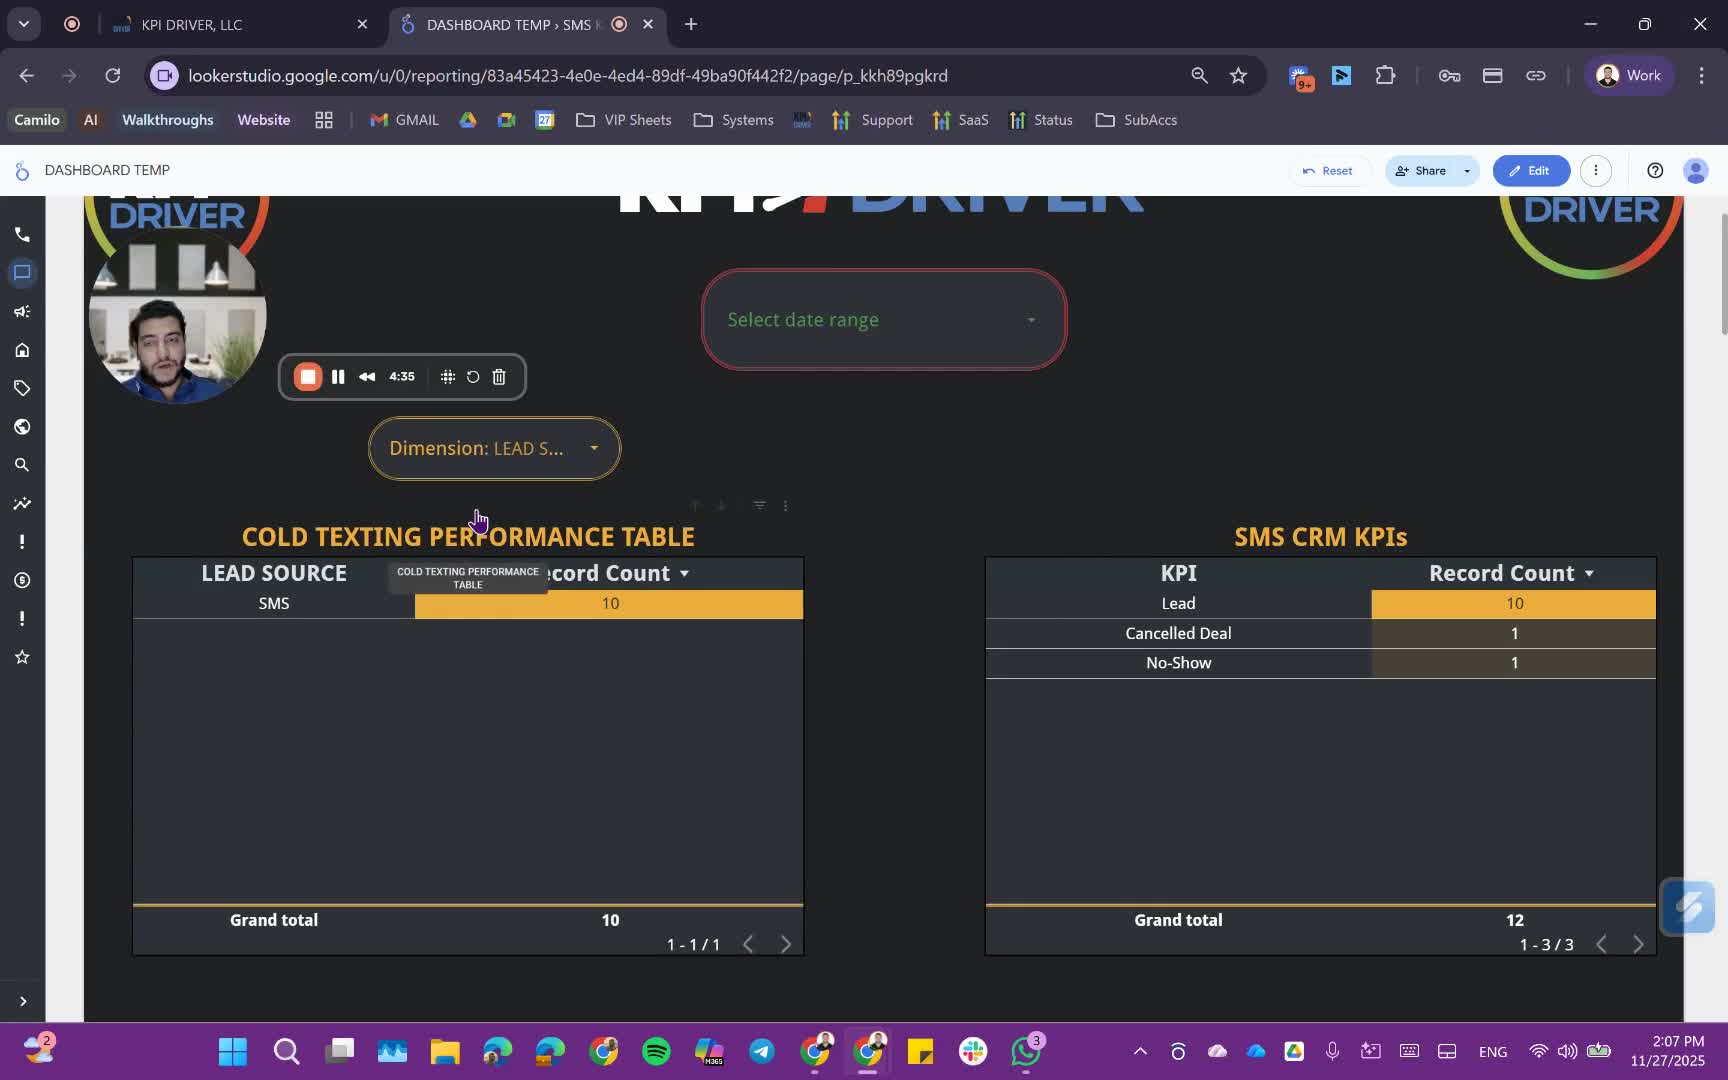The image size is (1728, 1080).
Task: Open the star page icon in sidebar
Action: pyautogui.click(x=22, y=657)
